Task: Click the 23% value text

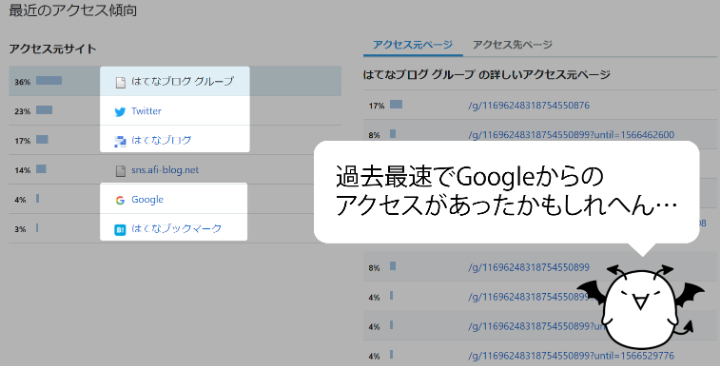Action: 22,112
